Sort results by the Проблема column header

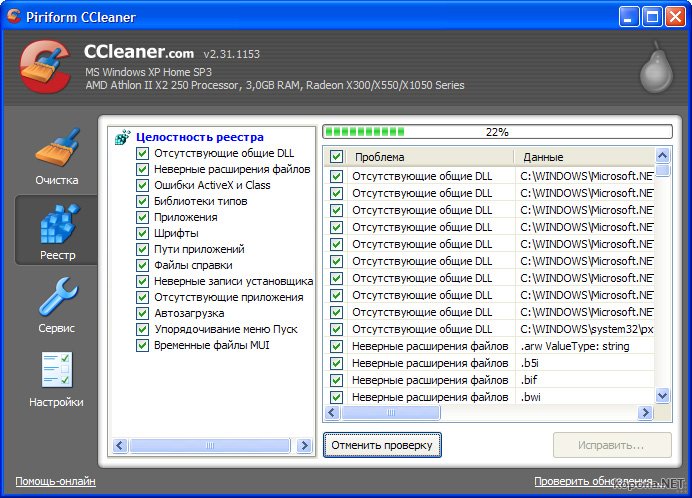430,157
